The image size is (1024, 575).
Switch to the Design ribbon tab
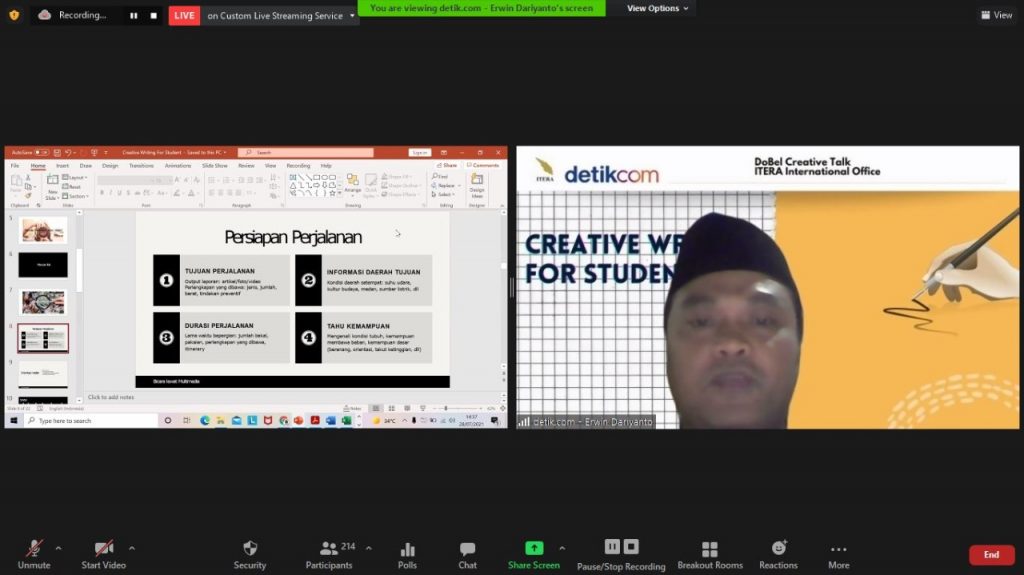pos(110,166)
